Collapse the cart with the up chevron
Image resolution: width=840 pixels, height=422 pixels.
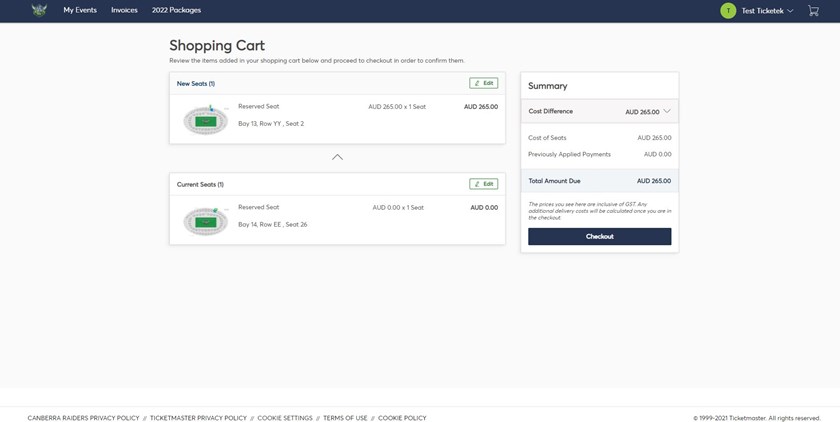[337, 157]
